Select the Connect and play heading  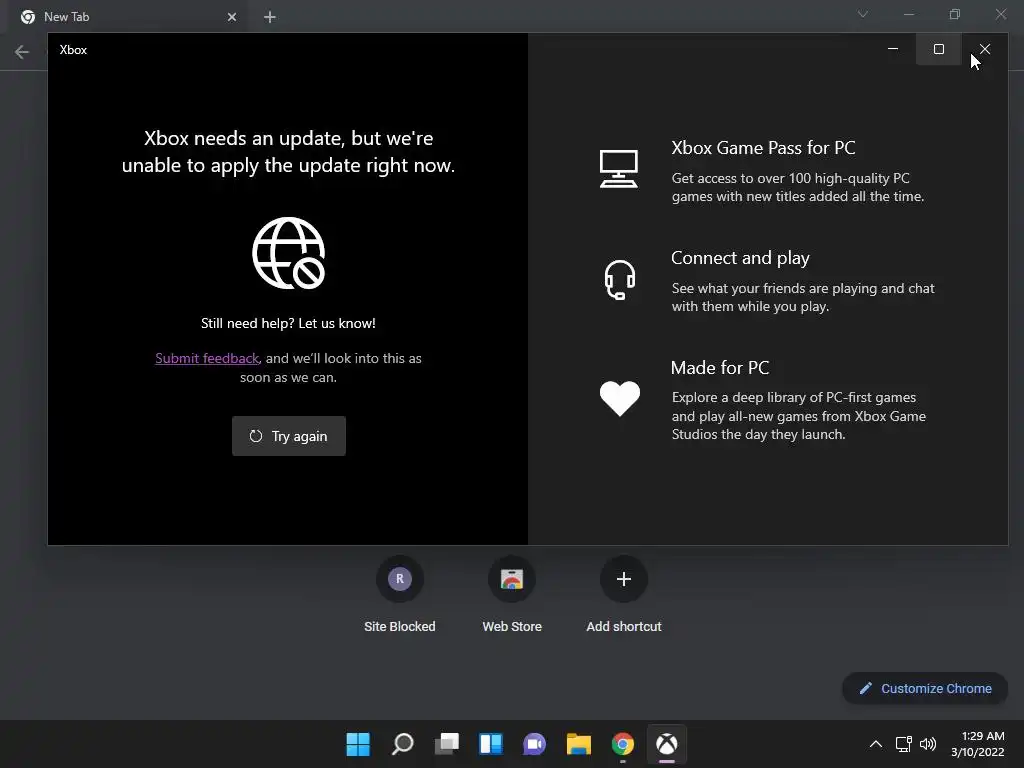tap(740, 258)
